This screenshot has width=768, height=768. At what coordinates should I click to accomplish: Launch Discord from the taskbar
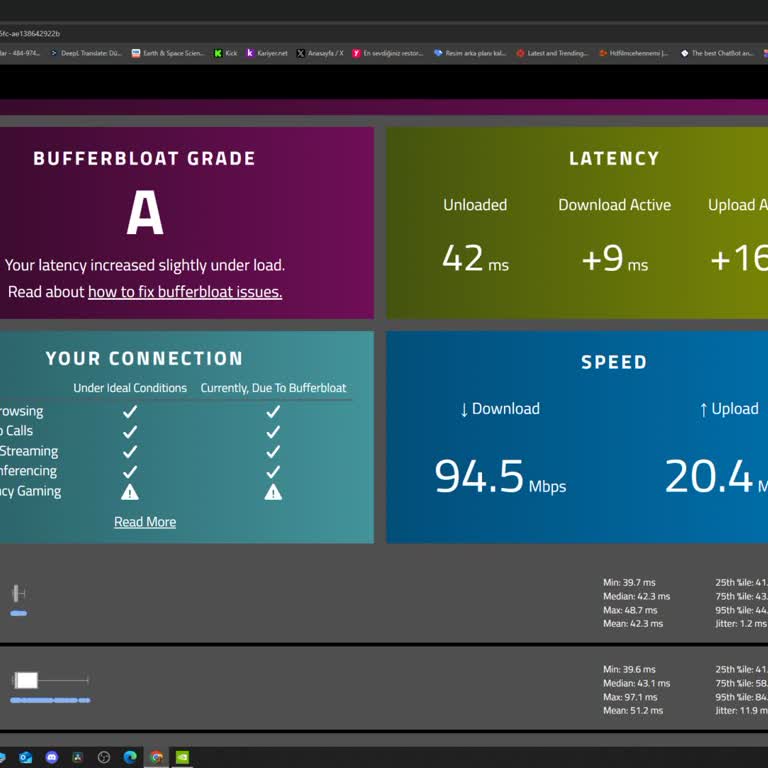tap(52, 757)
